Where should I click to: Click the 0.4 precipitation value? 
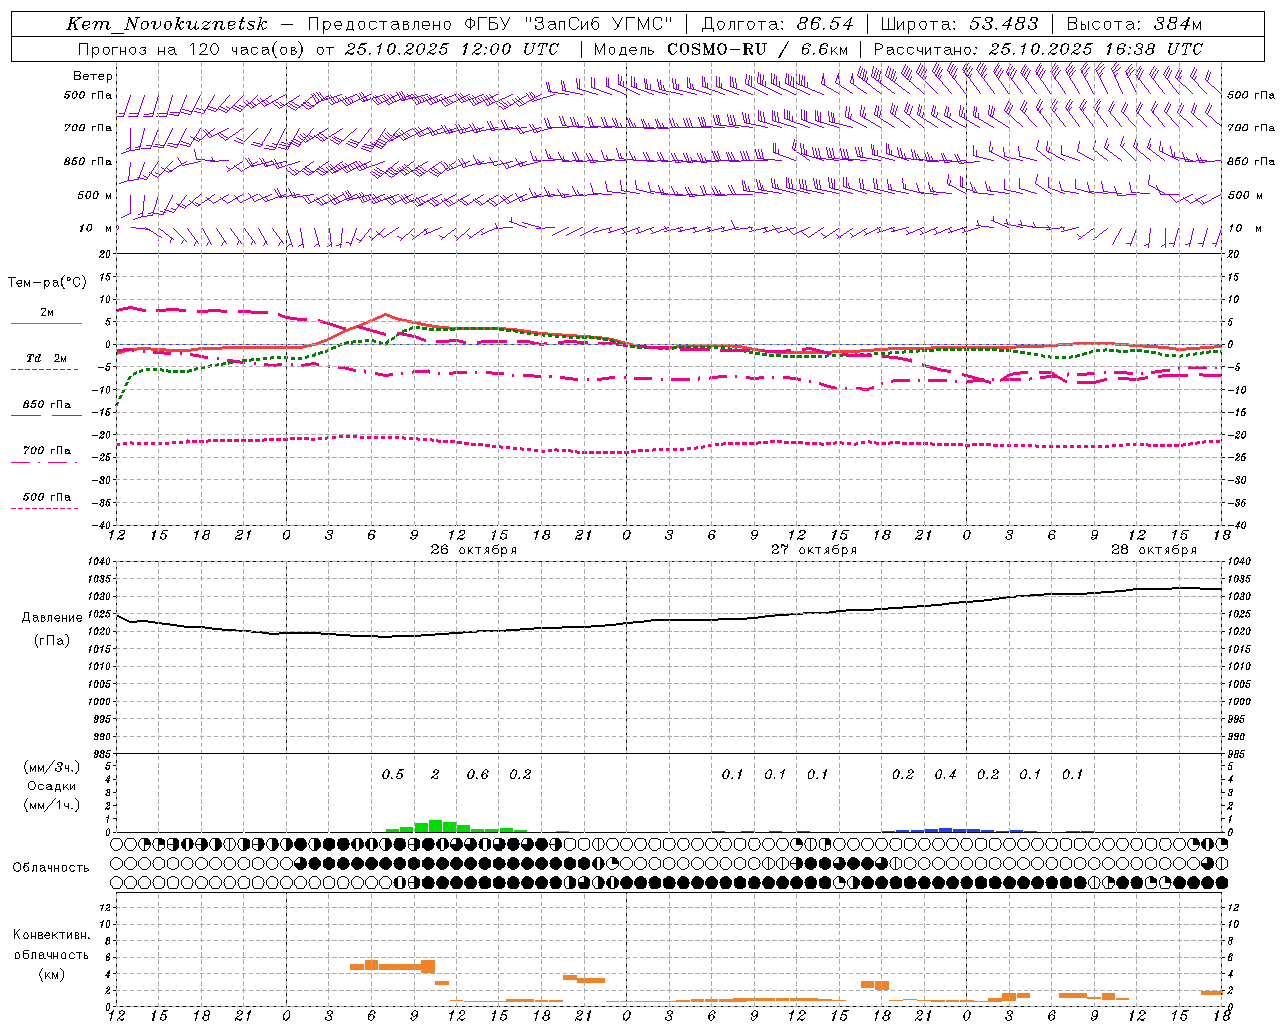945,774
